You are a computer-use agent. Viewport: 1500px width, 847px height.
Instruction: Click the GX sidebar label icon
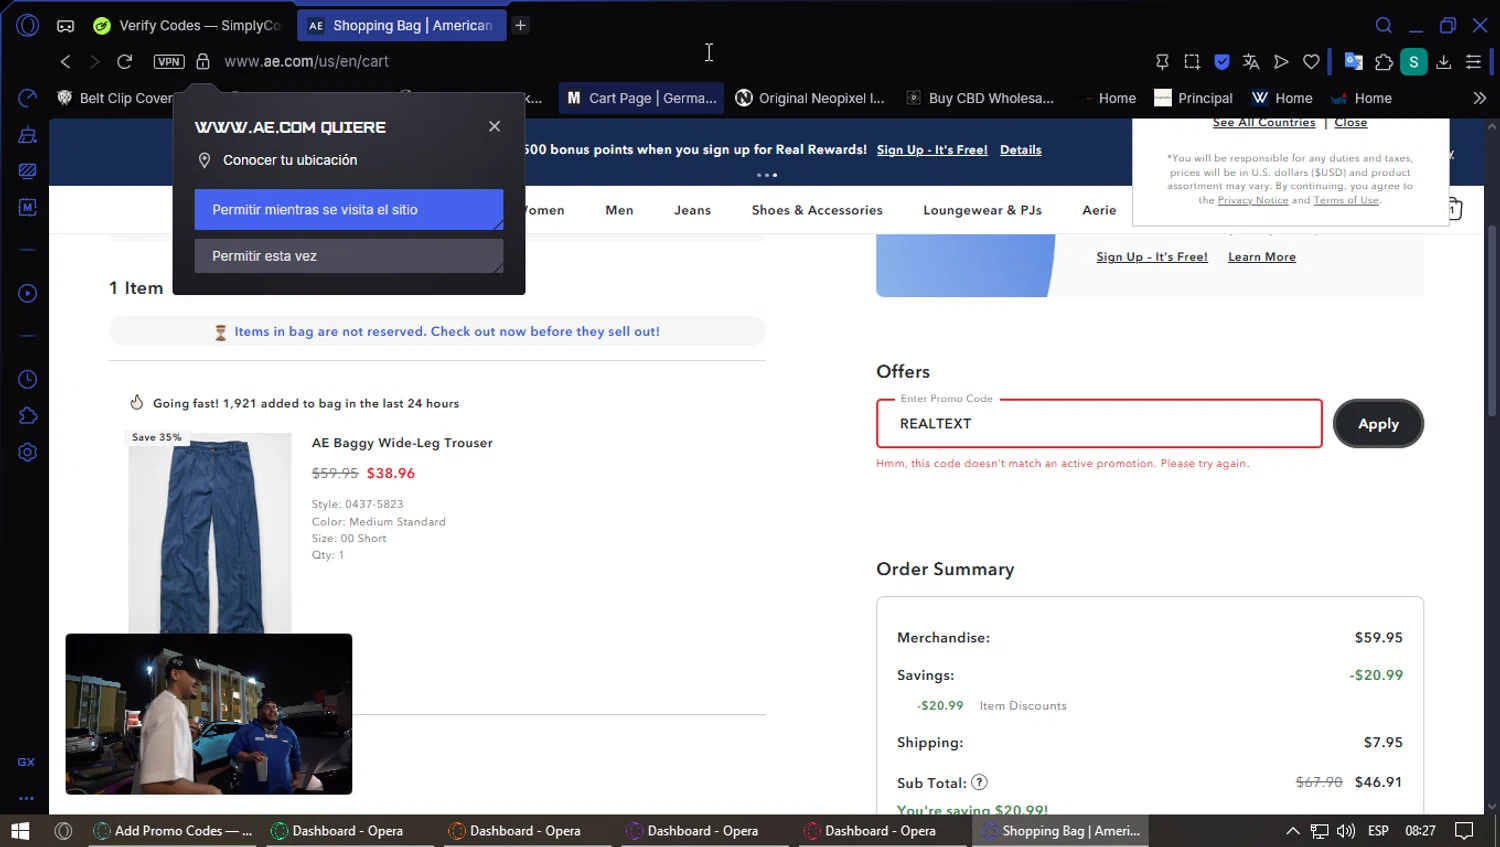[x=26, y=762]
